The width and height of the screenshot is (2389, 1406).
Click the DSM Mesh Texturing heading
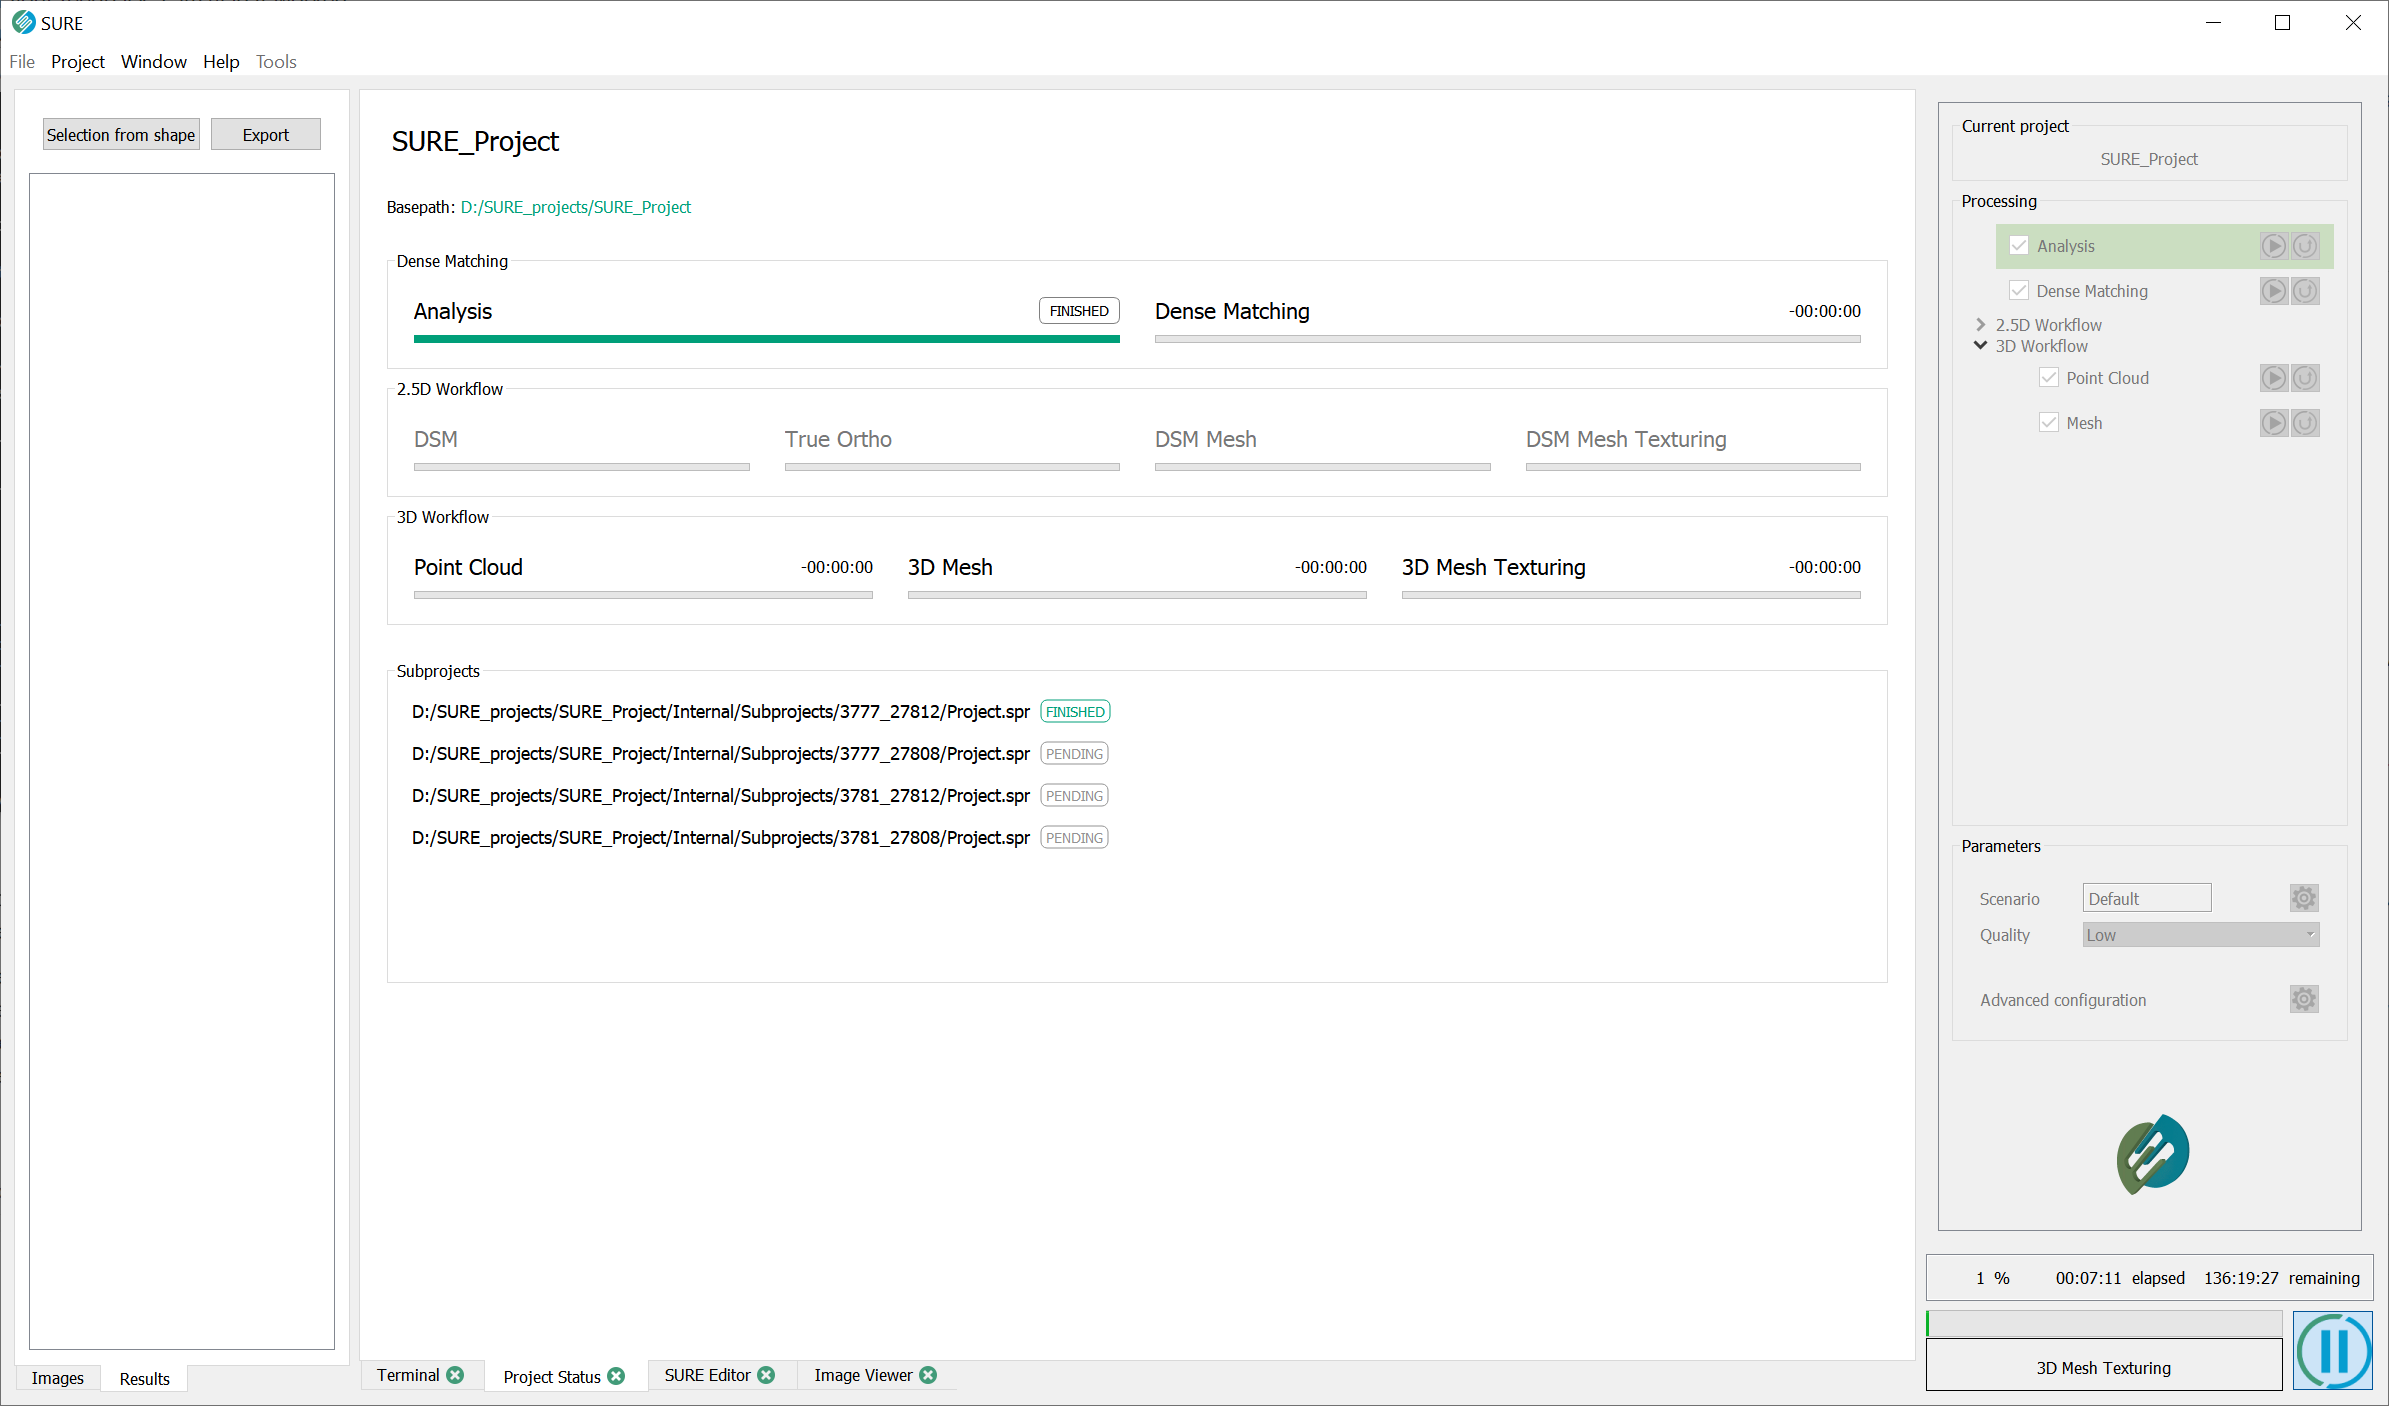1626,439
